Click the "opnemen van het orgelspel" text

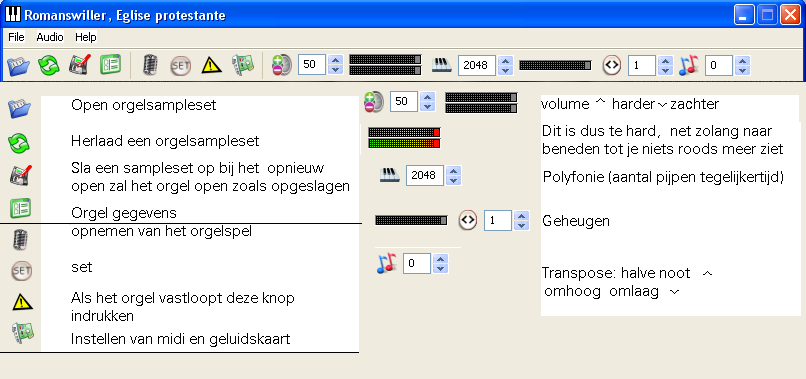click(x=161, y=231)
